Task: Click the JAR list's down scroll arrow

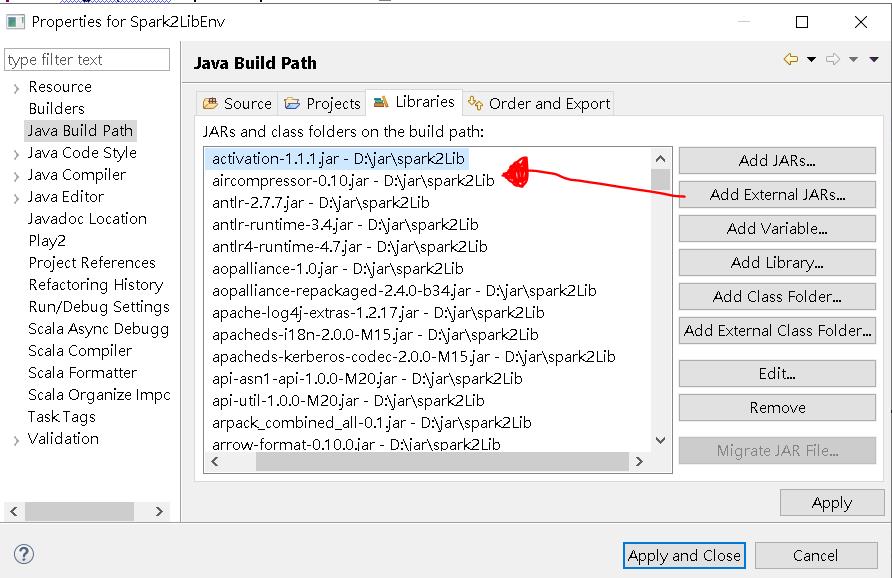Action: [660, 440]
